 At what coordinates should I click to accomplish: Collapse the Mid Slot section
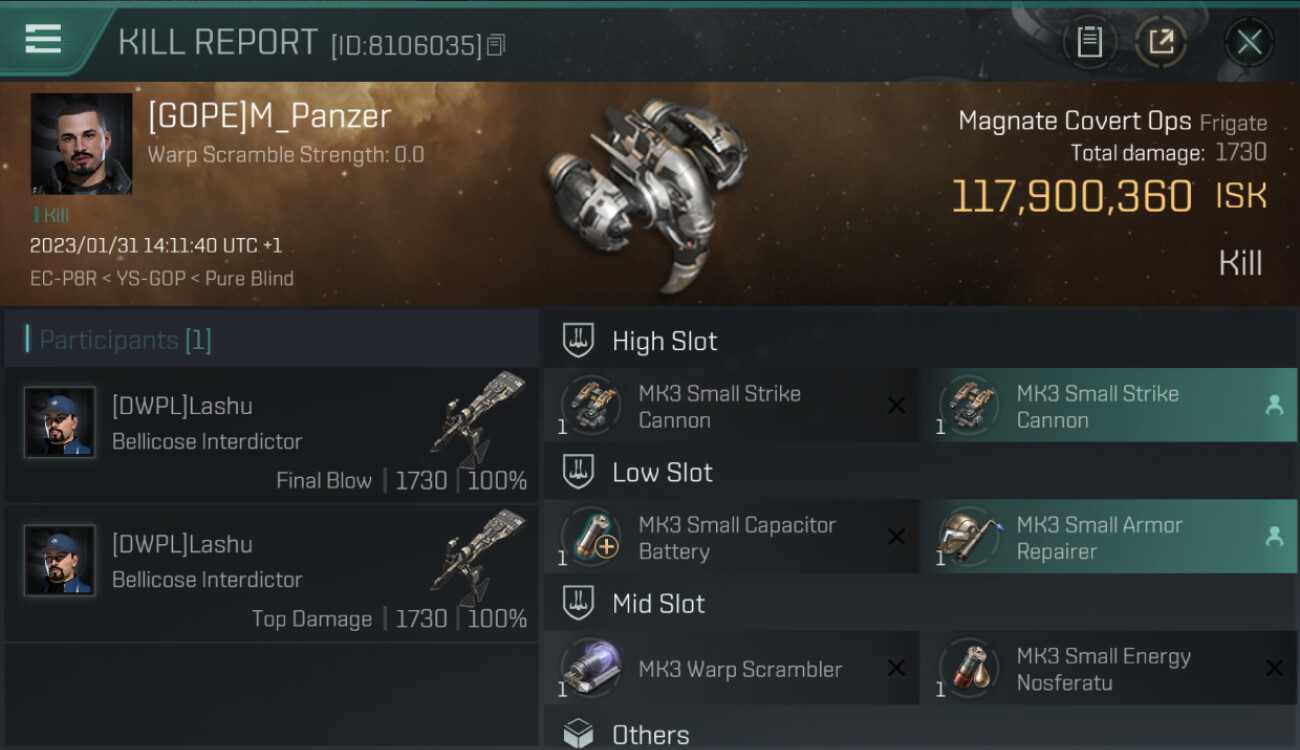click(x=658, y=604)
